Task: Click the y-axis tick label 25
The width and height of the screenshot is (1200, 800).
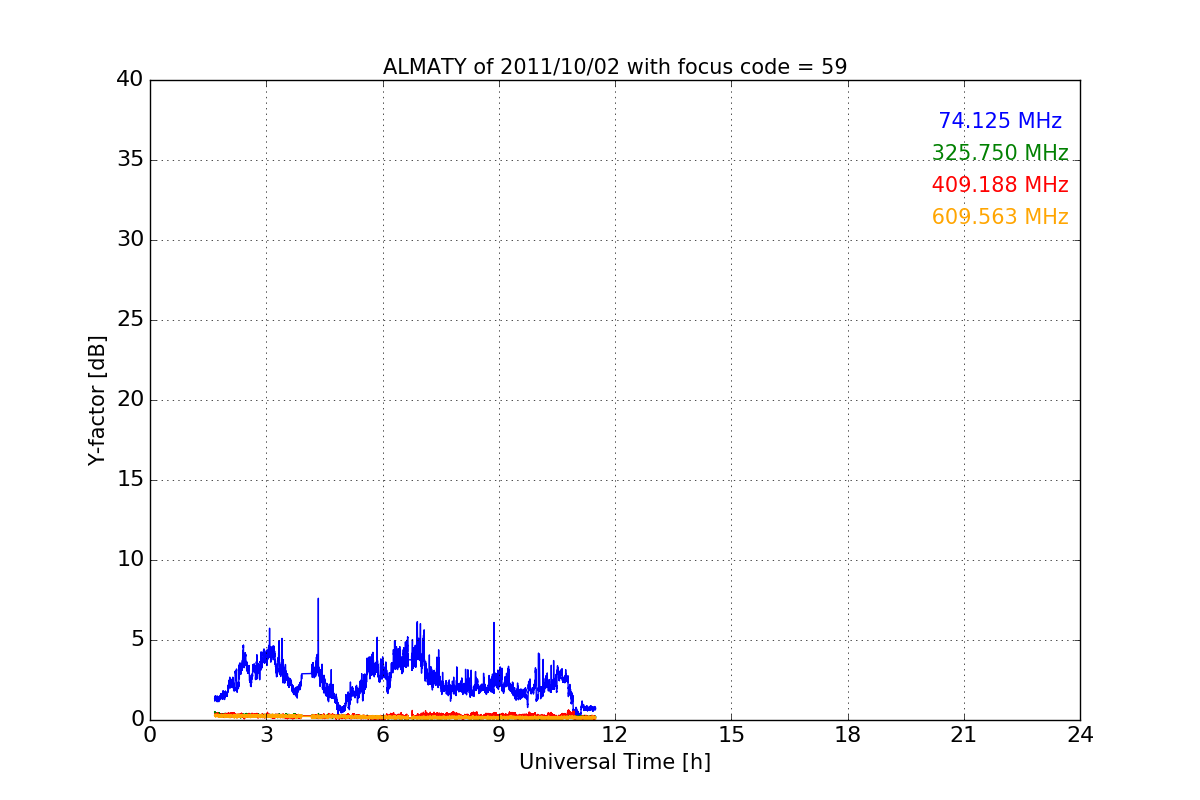Action: pyautogui.click(x=130, y=320)
